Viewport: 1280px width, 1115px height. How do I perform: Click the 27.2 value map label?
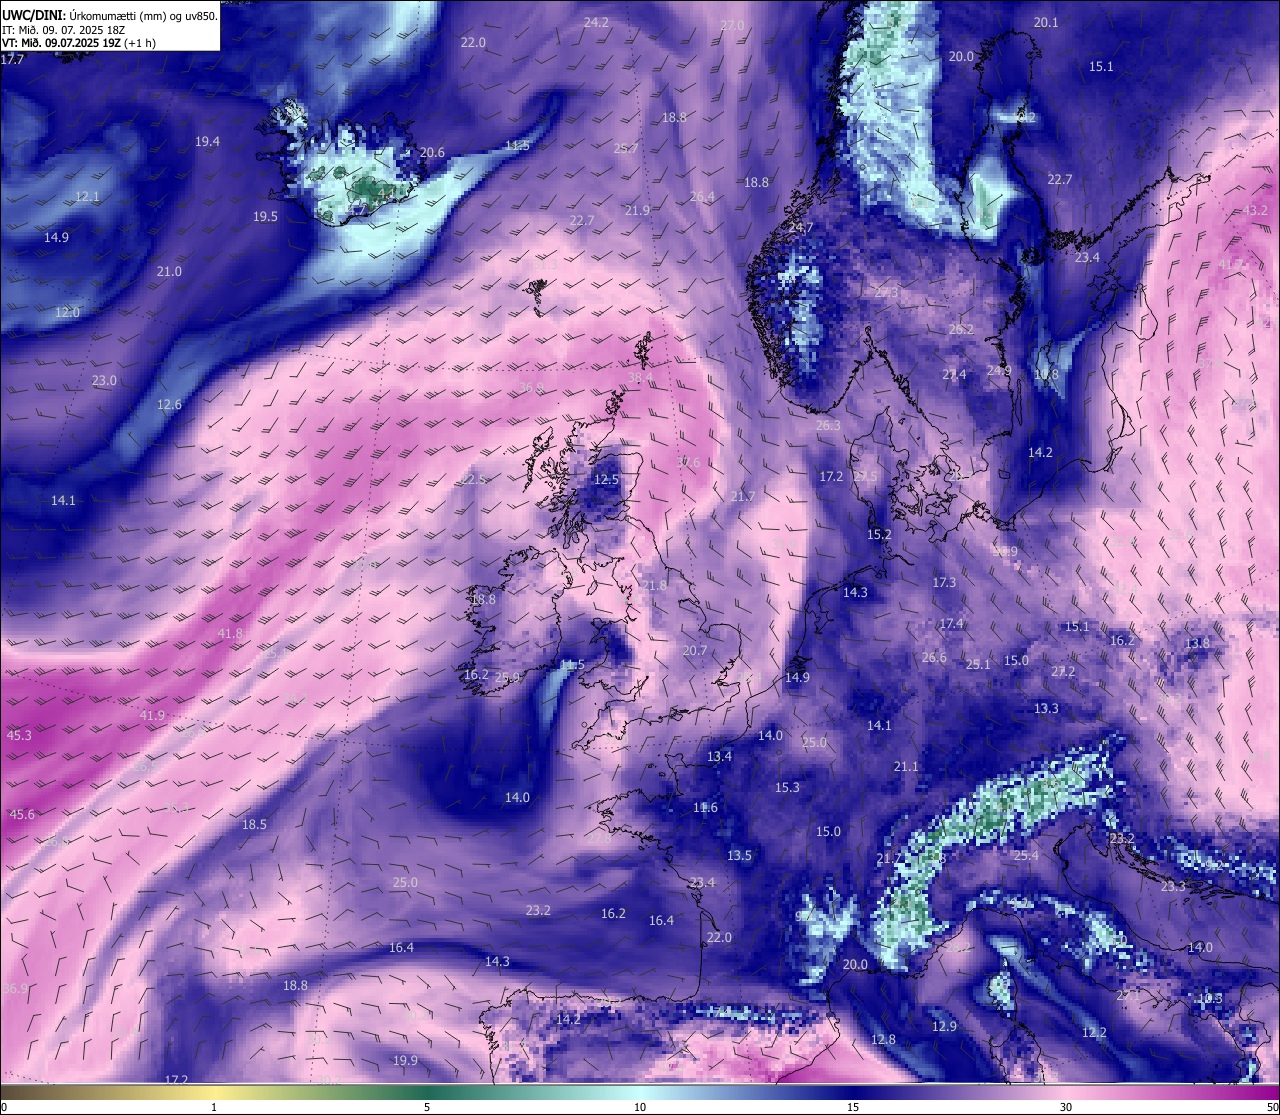click(x=1062, y=672)
